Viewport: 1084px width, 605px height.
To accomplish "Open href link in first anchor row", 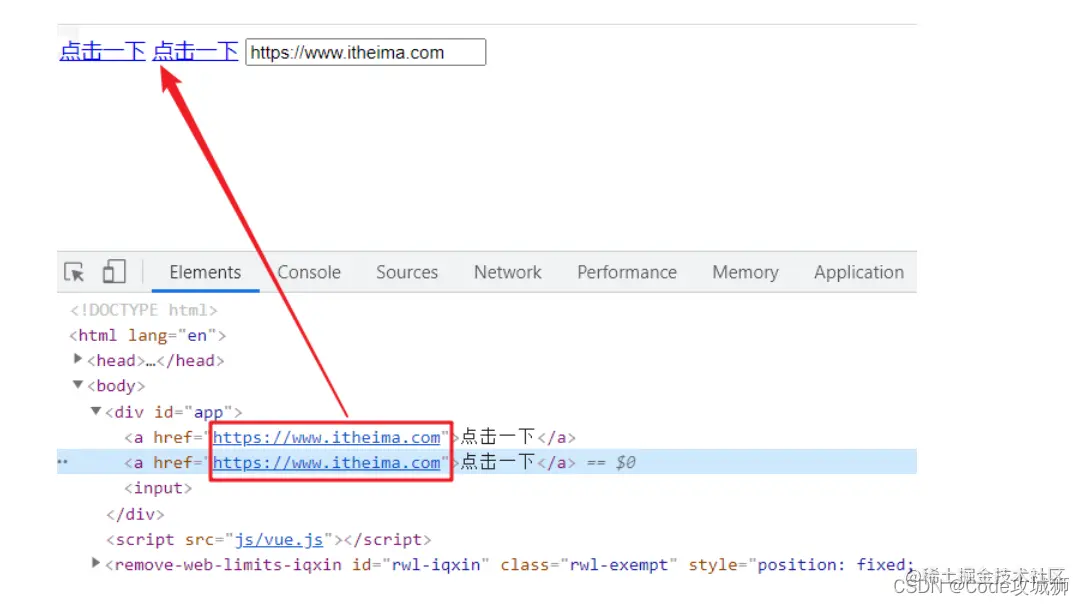I will (326, 438).
